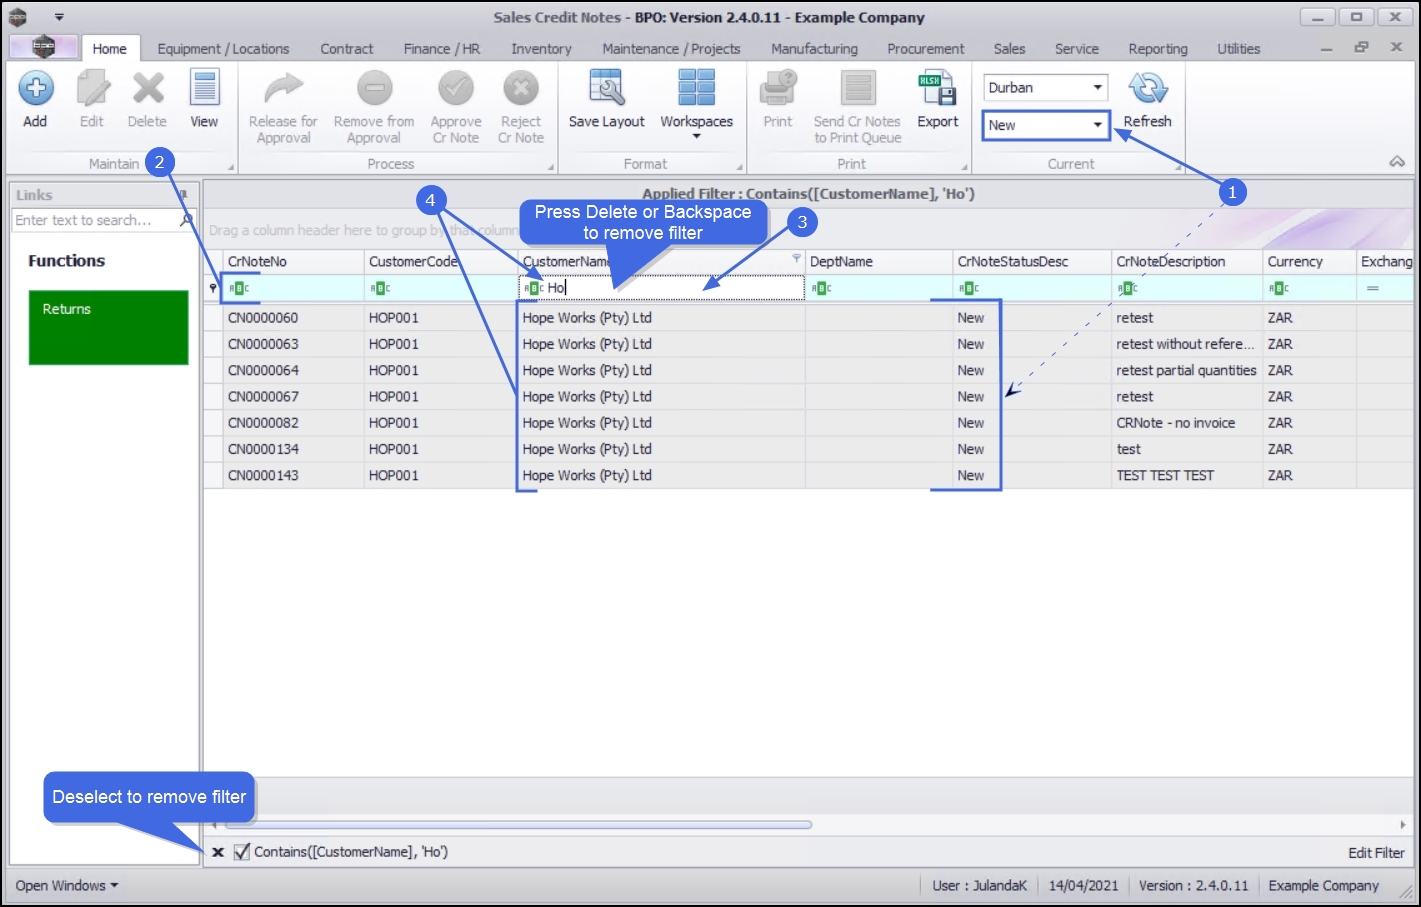1421x907 pixels.
Task: Click the CustomerName filter field containing Ho
Action: 662,288
